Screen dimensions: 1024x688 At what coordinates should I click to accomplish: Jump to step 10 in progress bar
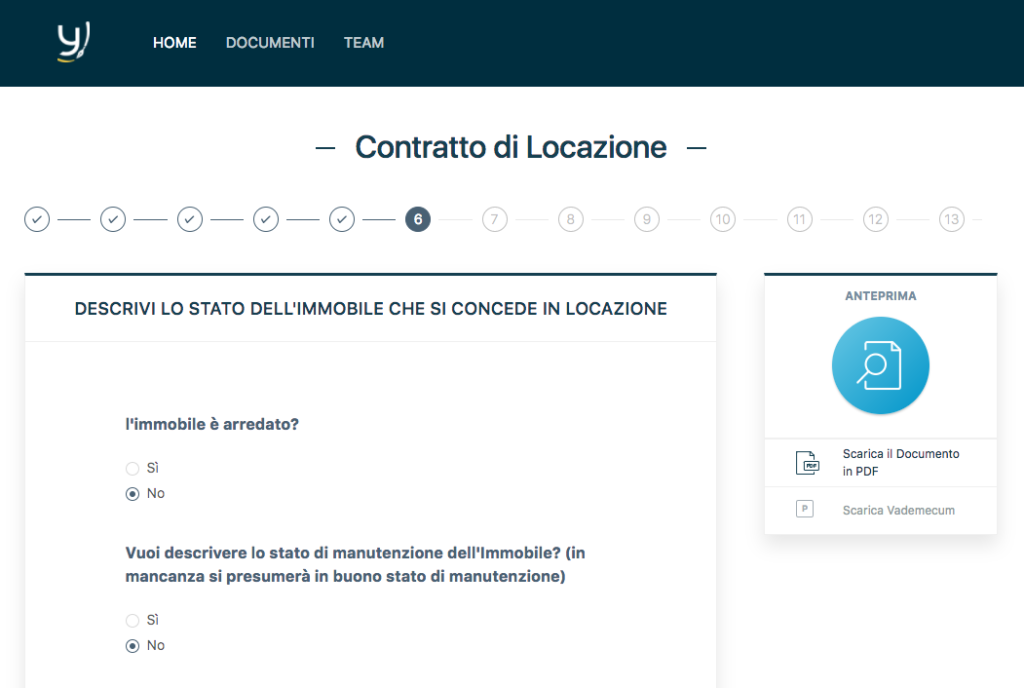[723, 219]
